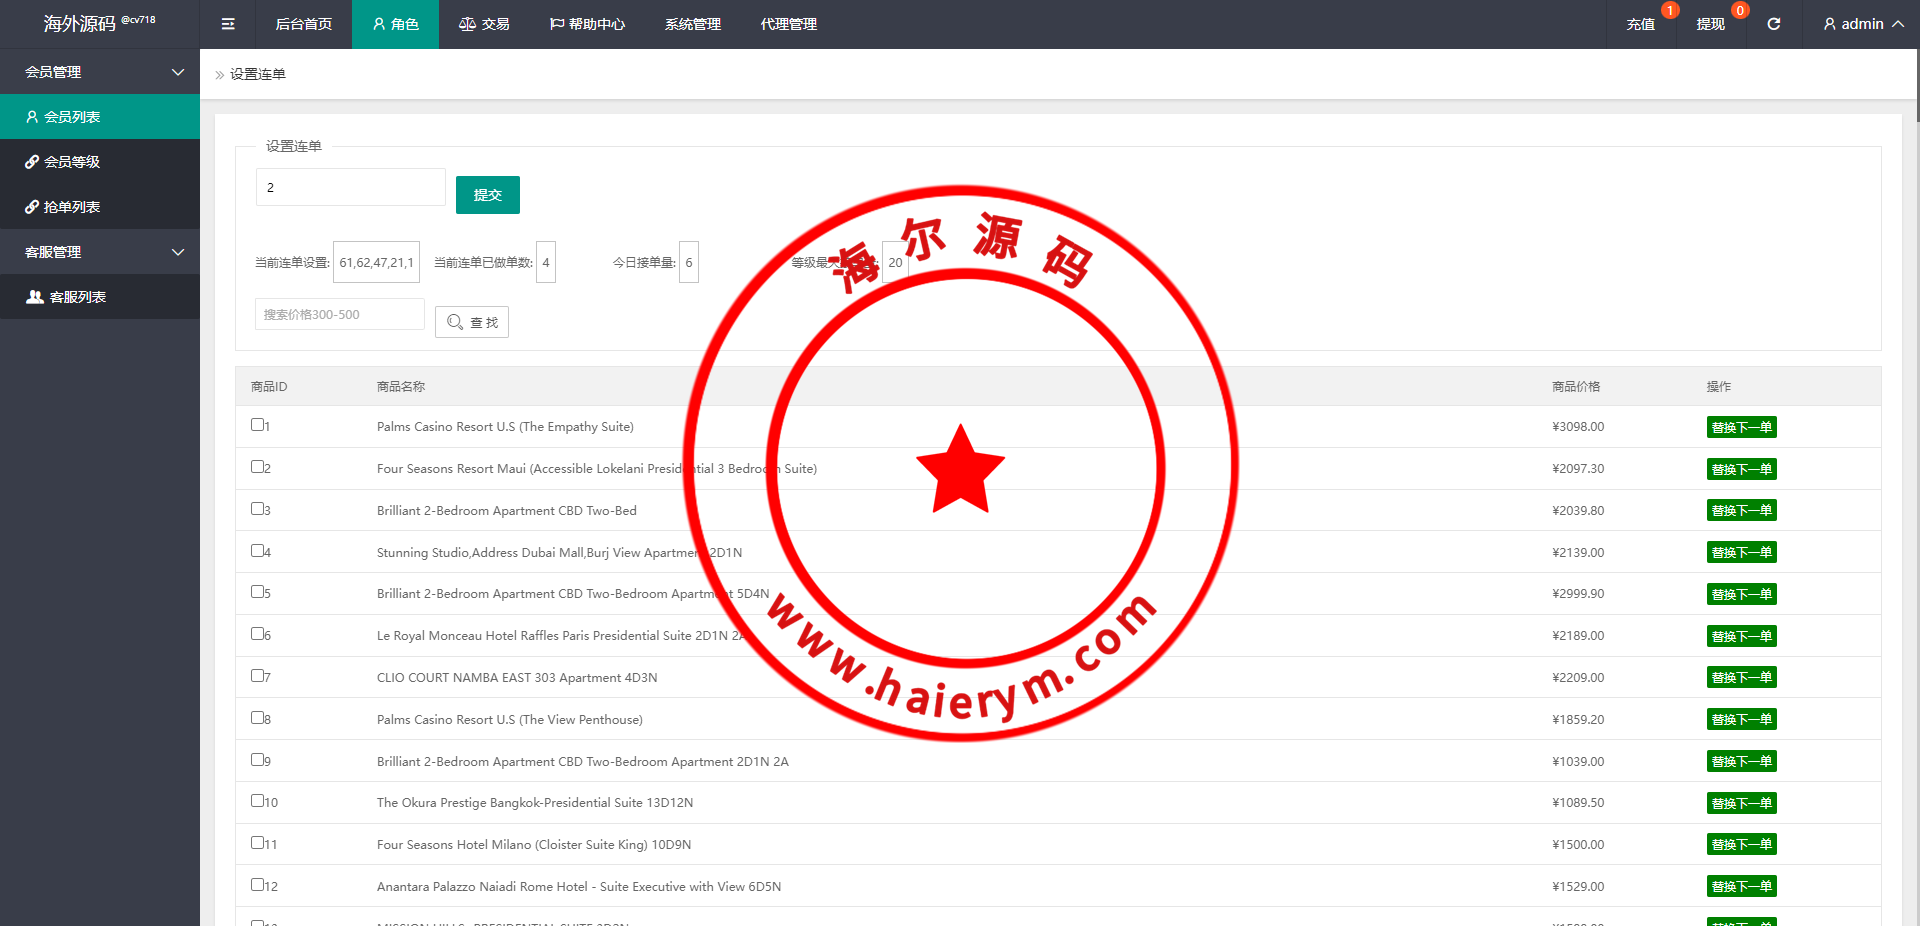Check the box for product ID 1
The height and width of the screenshot is (926, 1920).
(257, 425)
